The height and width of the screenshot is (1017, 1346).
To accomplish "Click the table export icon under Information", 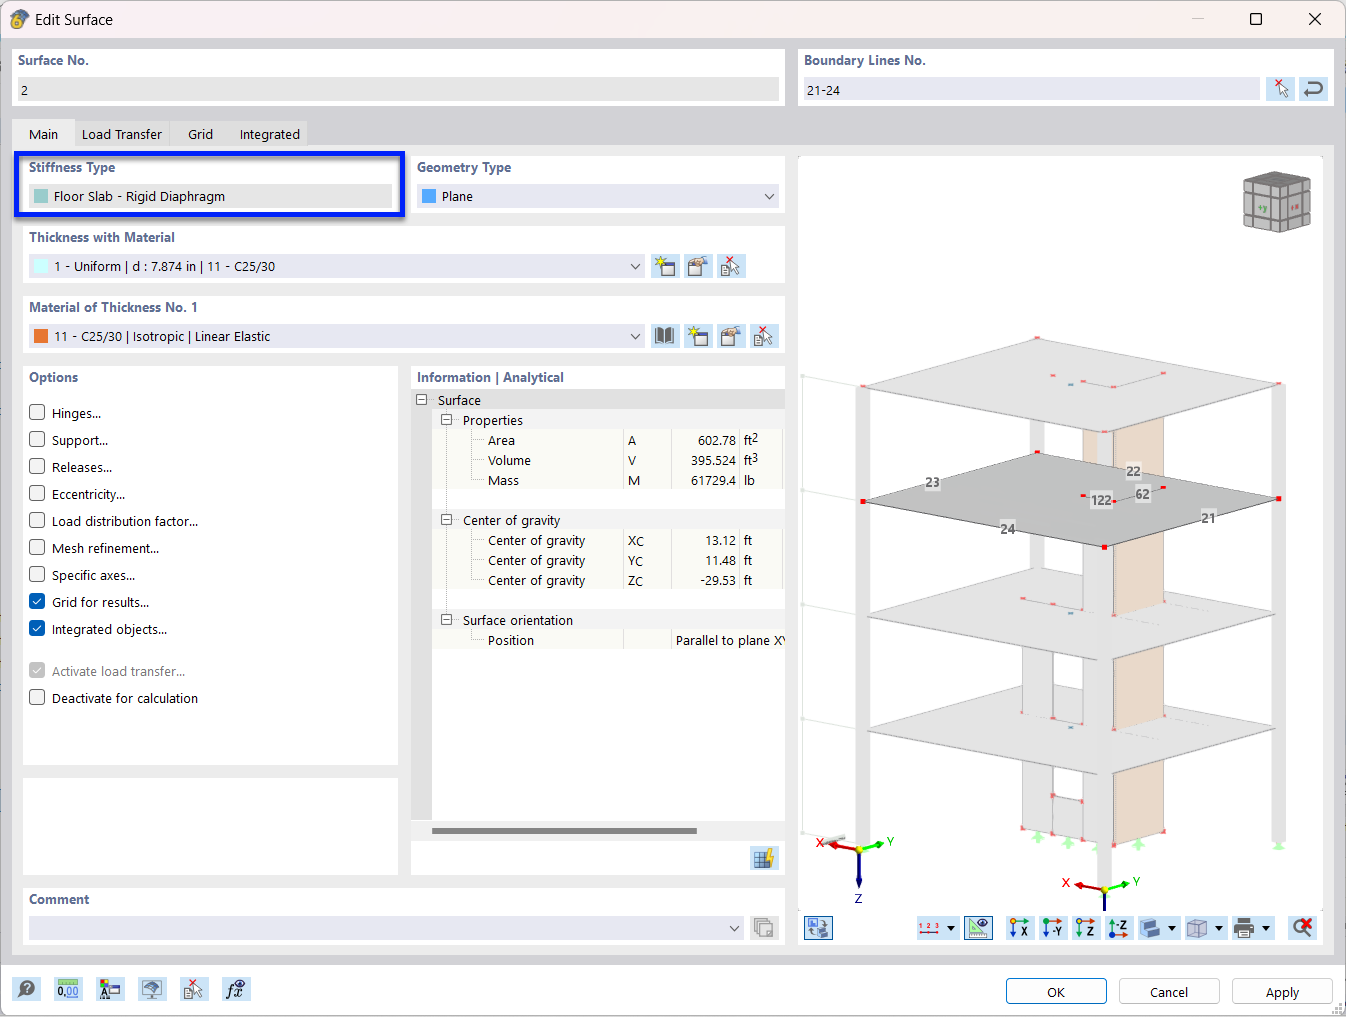I will pos(764,858).
